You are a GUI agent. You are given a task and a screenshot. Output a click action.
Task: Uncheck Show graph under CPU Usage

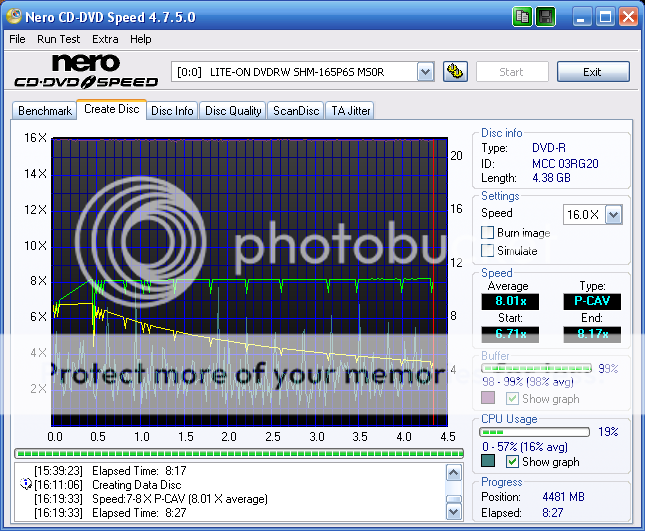point(512,462)
